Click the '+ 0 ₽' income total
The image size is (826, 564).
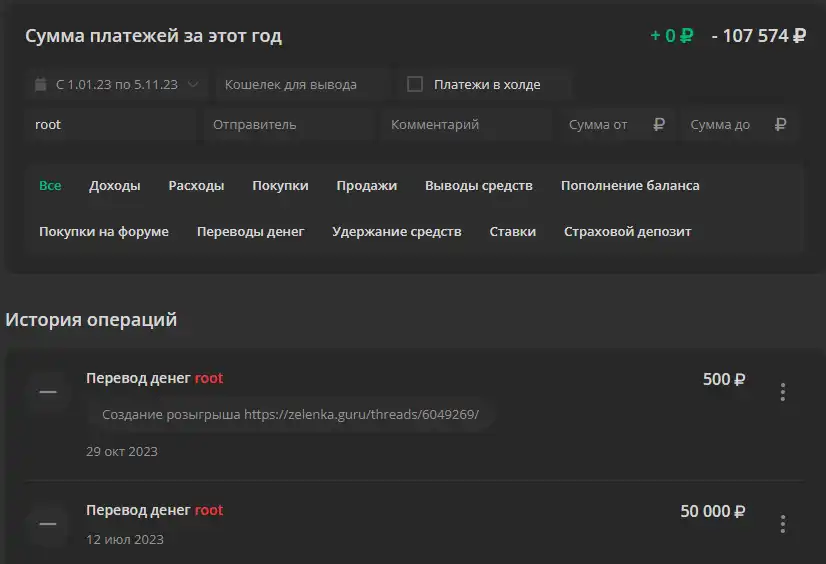pyautogui.click(x=672, y=36)
